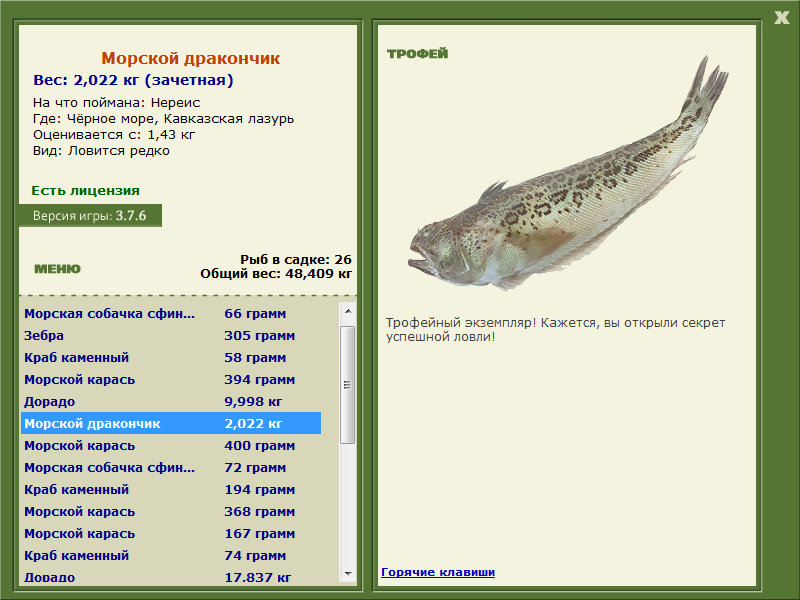Close the trophy window with the X
Viewport: 800px width, 600px height.
[781, 18]
